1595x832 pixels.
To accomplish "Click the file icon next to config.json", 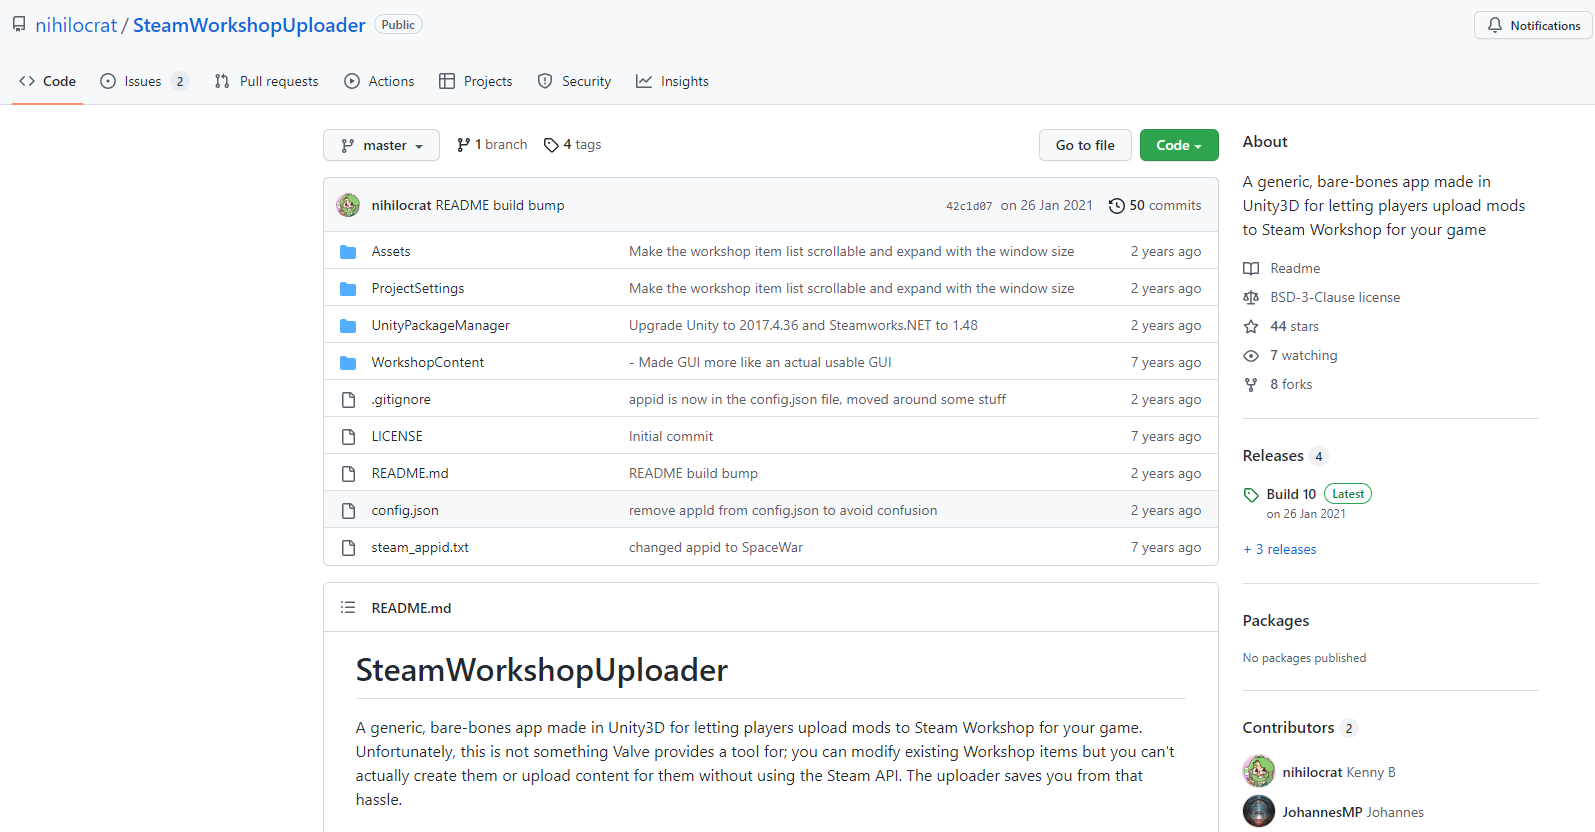I will coord(348,511).
